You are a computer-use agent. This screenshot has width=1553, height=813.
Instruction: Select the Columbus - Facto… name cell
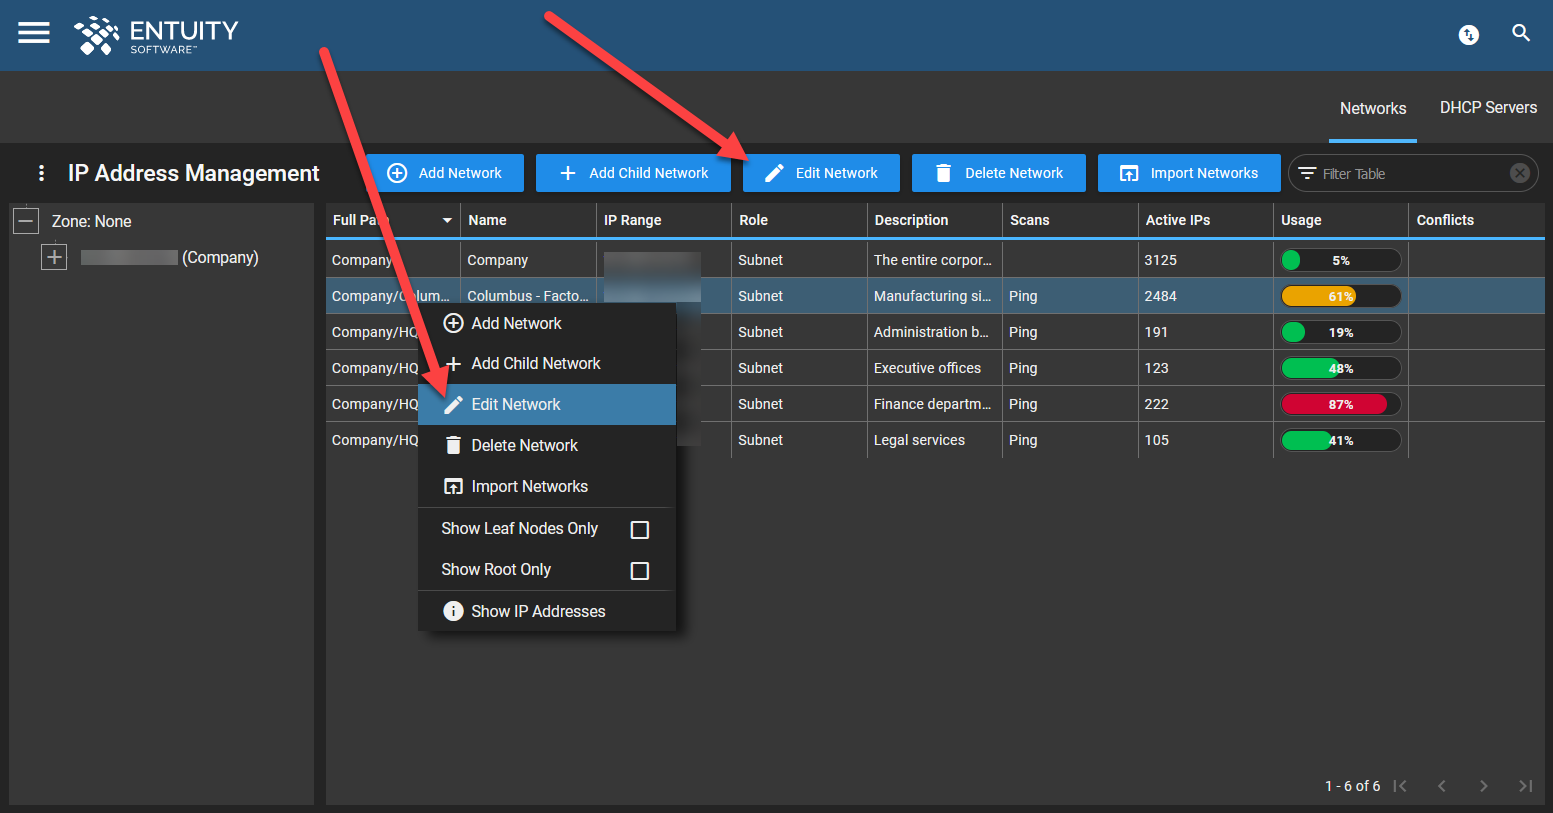coord(528,296)
